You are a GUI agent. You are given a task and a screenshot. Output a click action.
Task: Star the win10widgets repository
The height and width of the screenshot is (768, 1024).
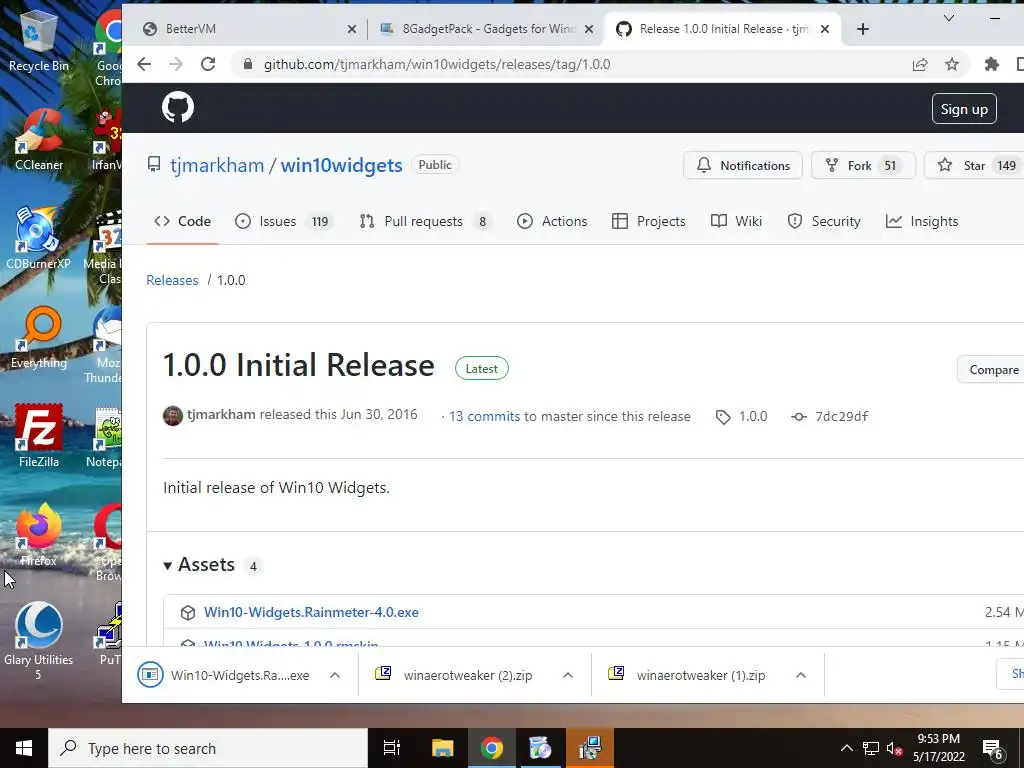point(974,165)
